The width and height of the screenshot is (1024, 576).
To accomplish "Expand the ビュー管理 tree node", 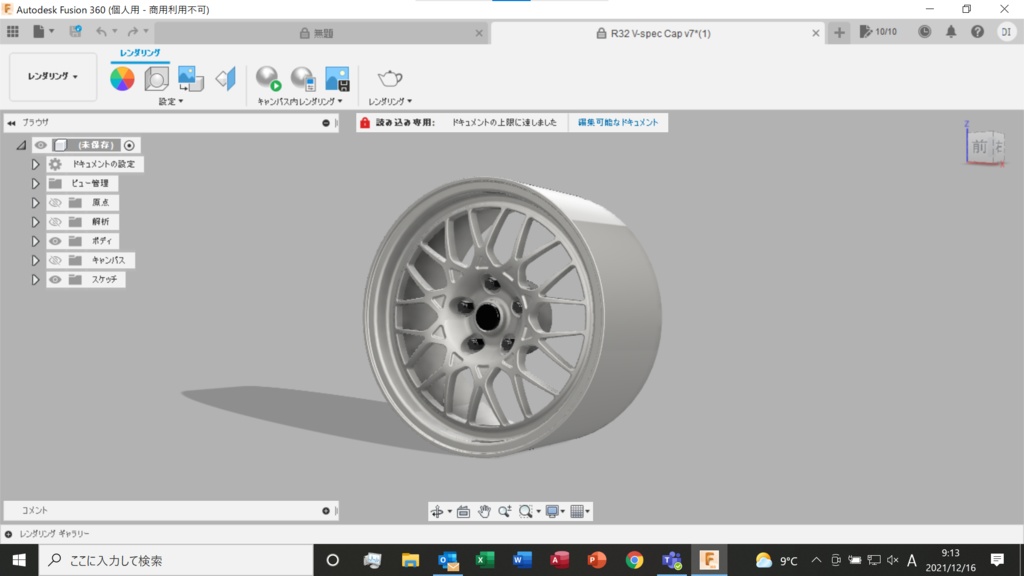I will 35,183.
